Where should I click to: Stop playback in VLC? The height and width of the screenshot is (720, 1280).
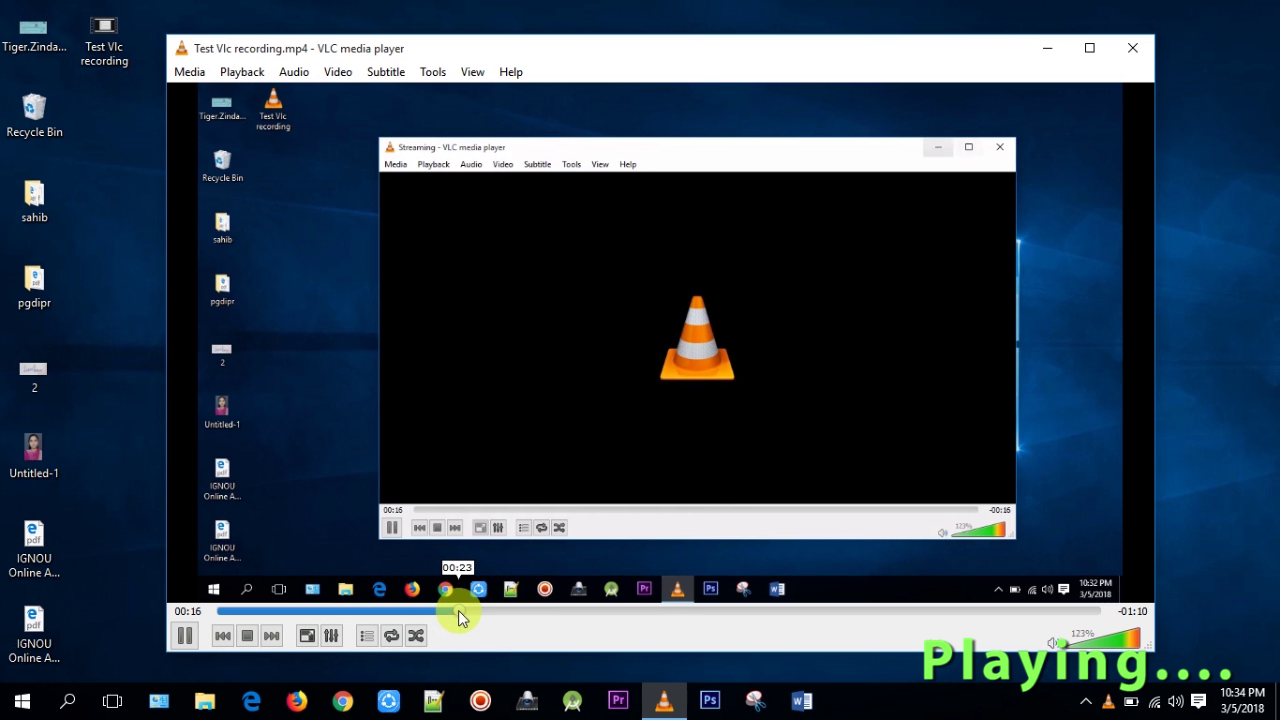tap(247, 636)
